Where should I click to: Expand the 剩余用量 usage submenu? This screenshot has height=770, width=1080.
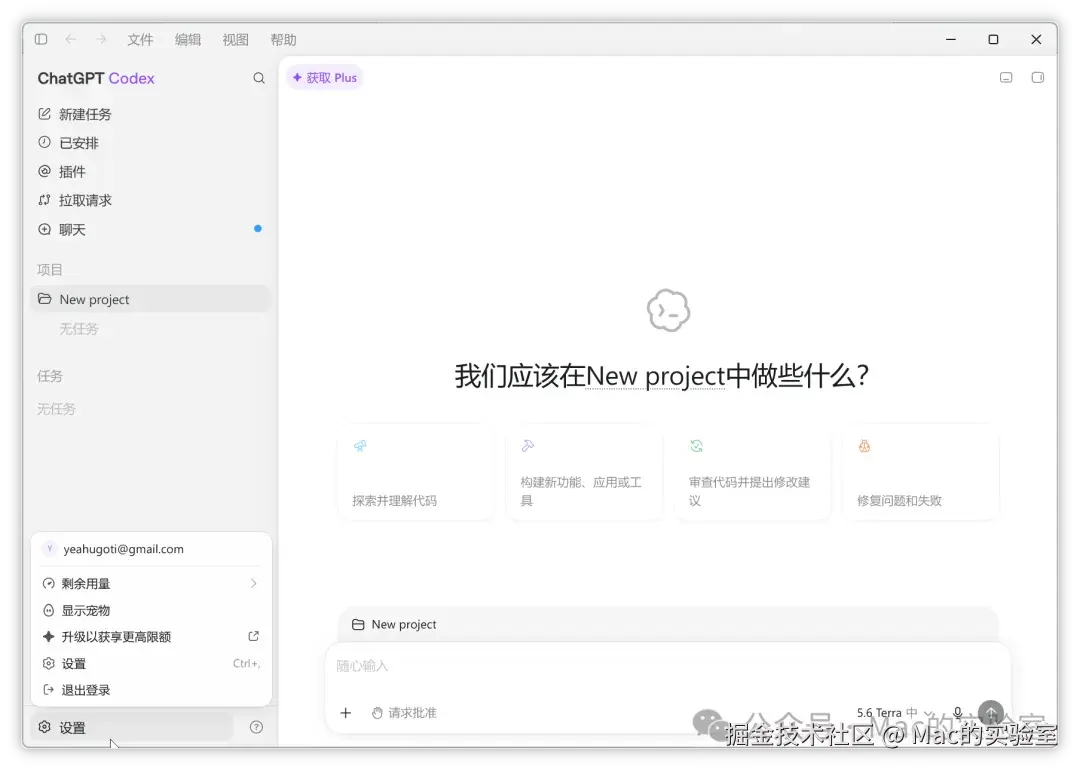[x=151, y=583]
